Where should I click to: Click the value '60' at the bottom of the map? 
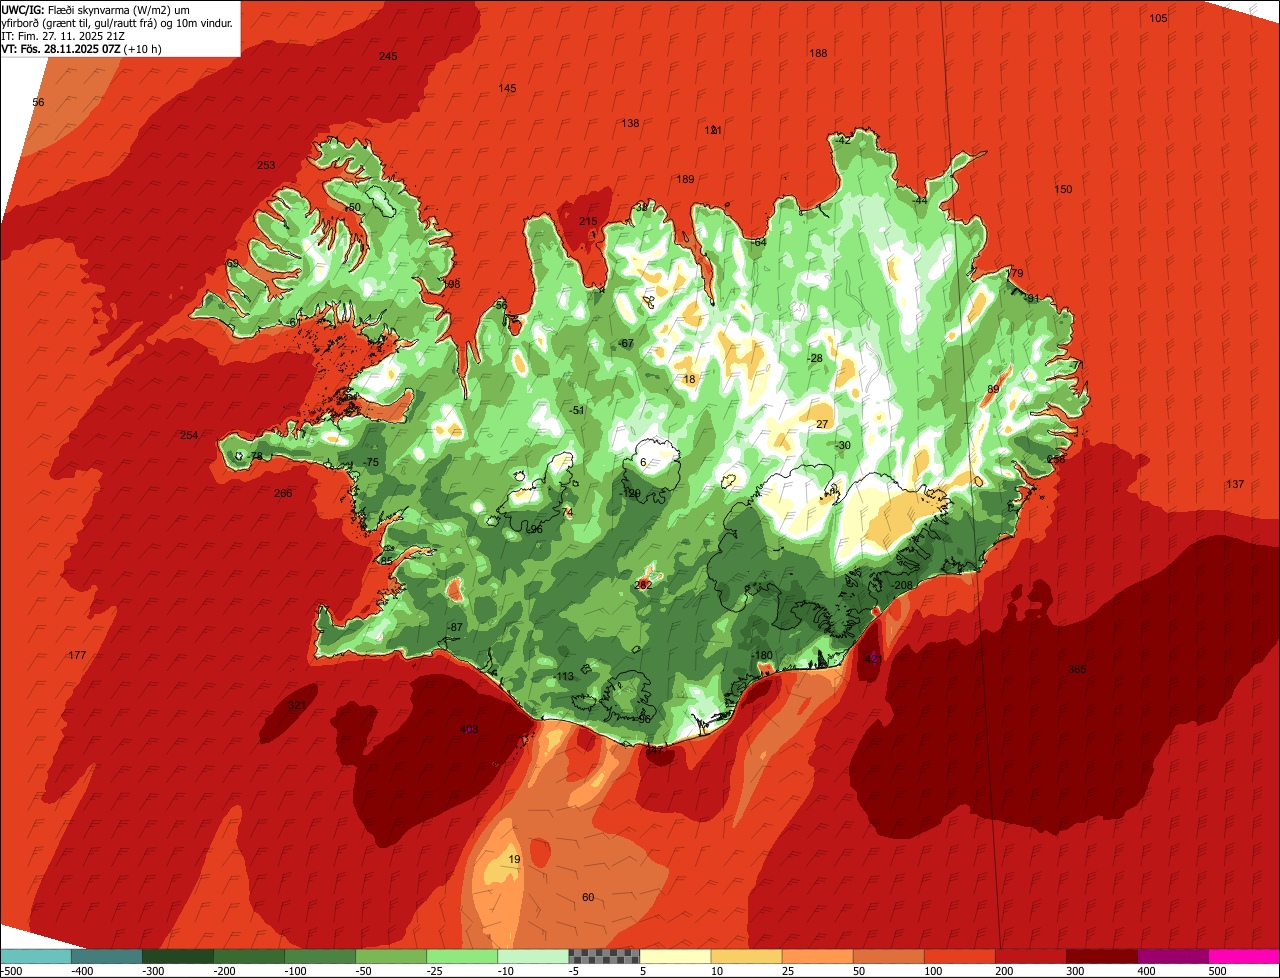588,897
